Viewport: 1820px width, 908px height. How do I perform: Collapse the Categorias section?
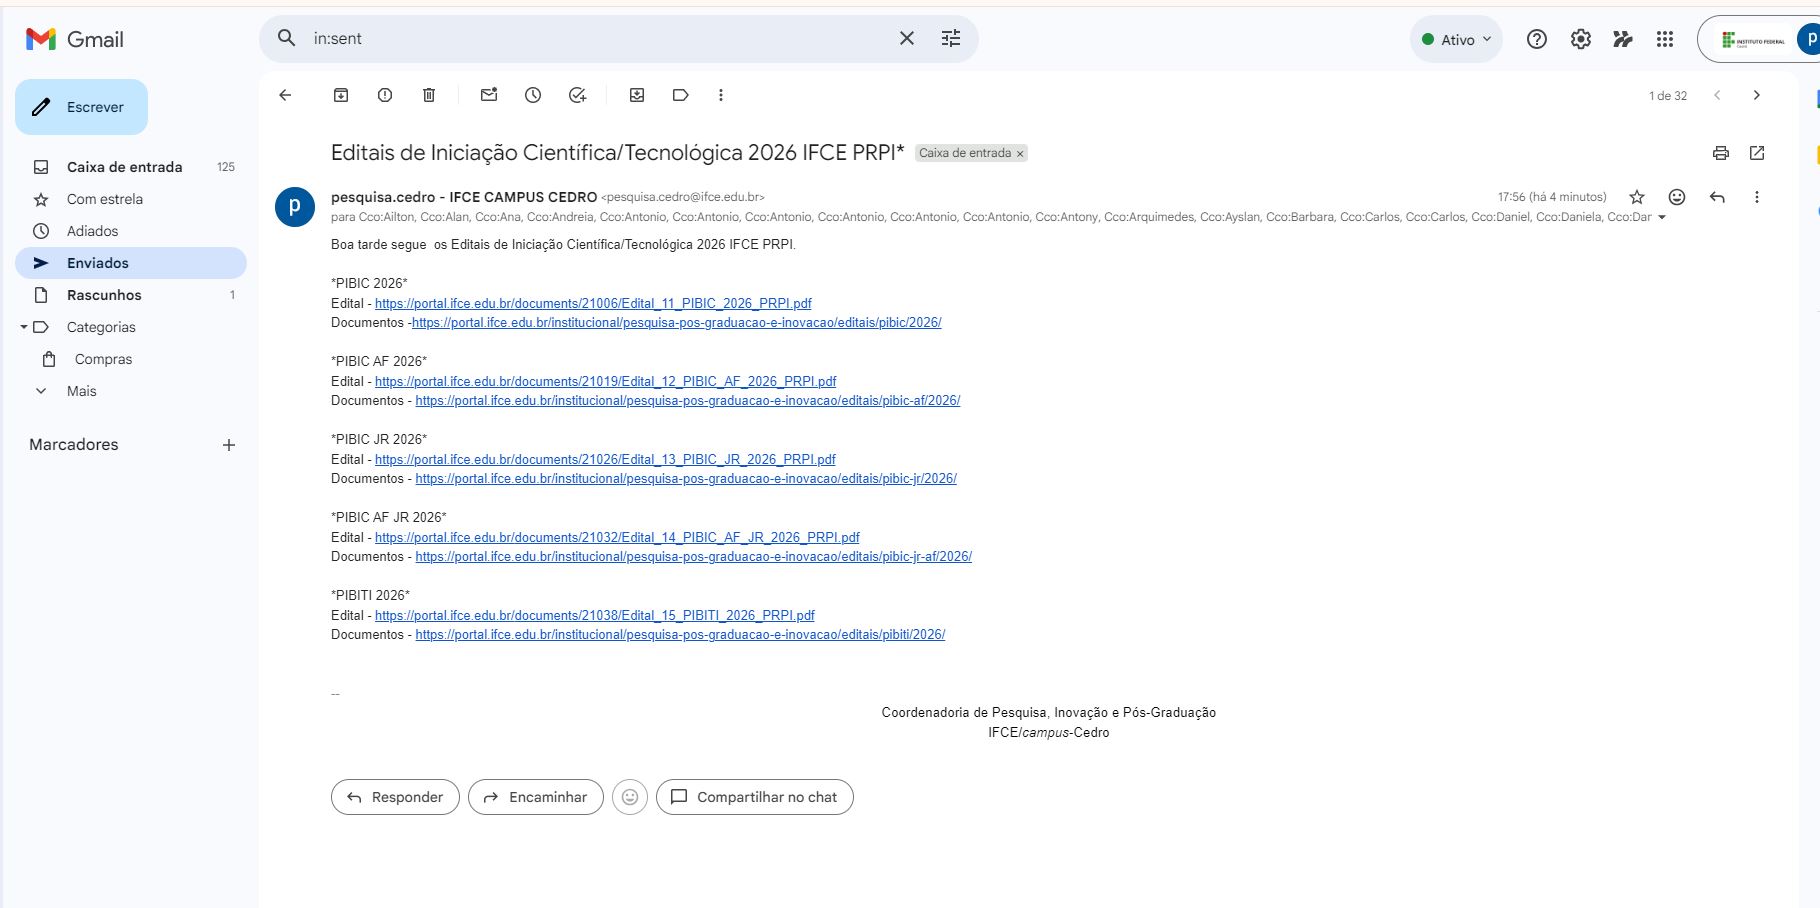coord(24,327)
